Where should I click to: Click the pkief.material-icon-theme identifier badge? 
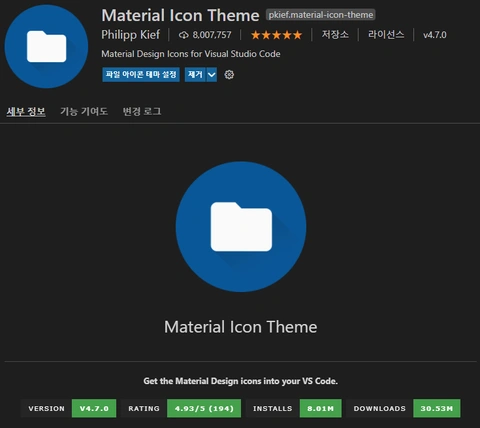click(x=321, y=15)
